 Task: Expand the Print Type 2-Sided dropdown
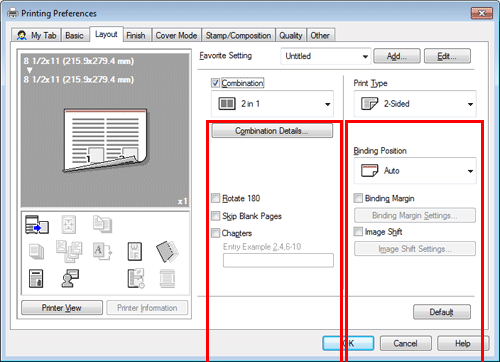415,104
